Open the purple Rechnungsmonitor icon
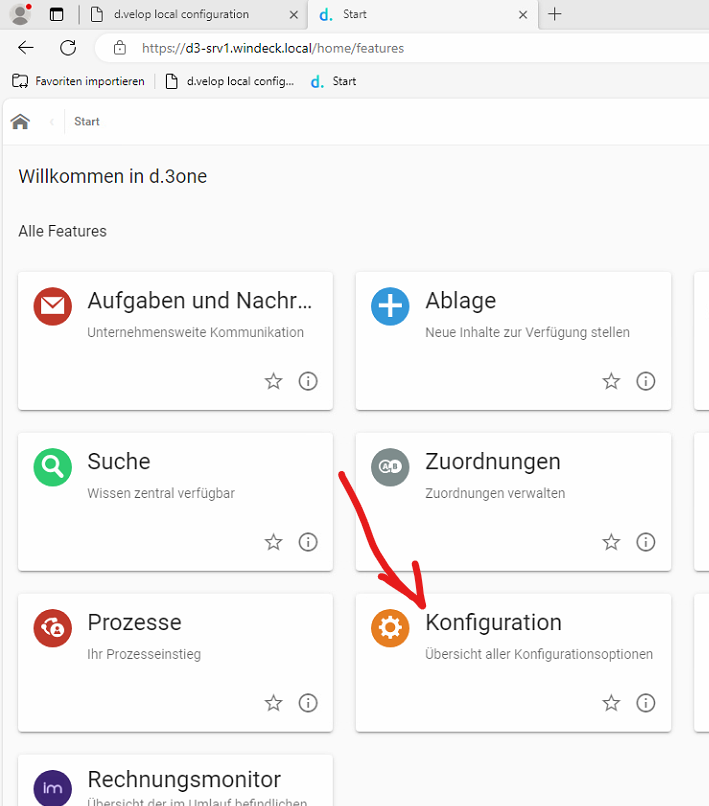The image size is (709, 806). pyautogui.click(x=52, y=786)
